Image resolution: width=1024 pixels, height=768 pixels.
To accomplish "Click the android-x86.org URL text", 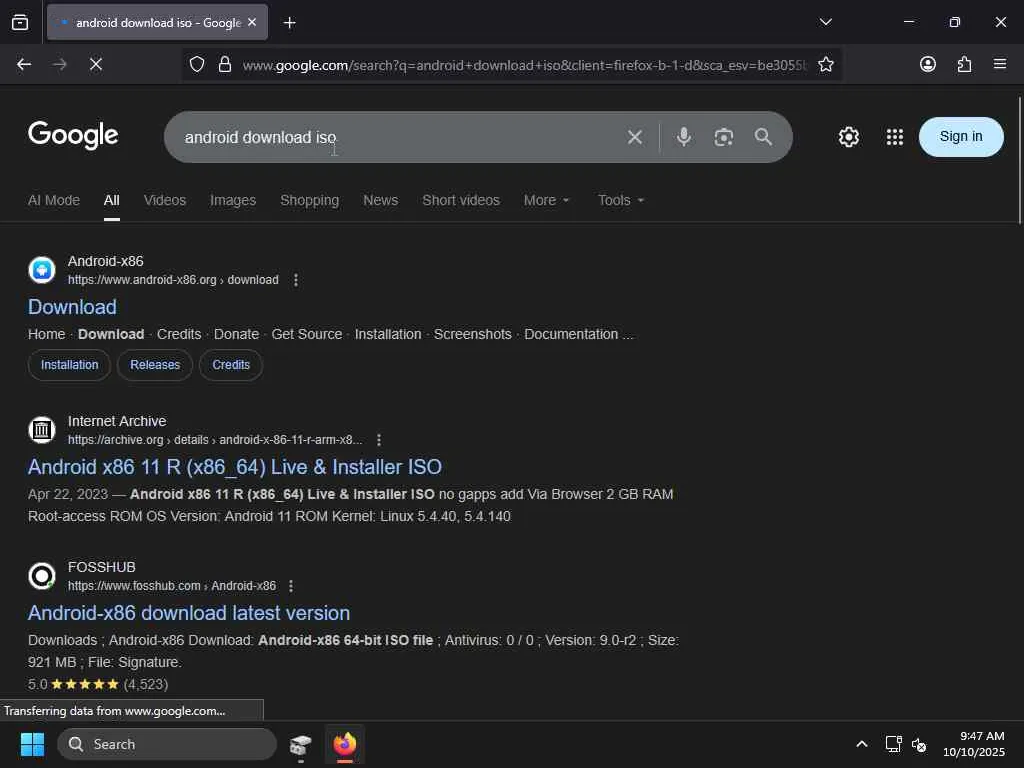I will click(x=173, y=280).
